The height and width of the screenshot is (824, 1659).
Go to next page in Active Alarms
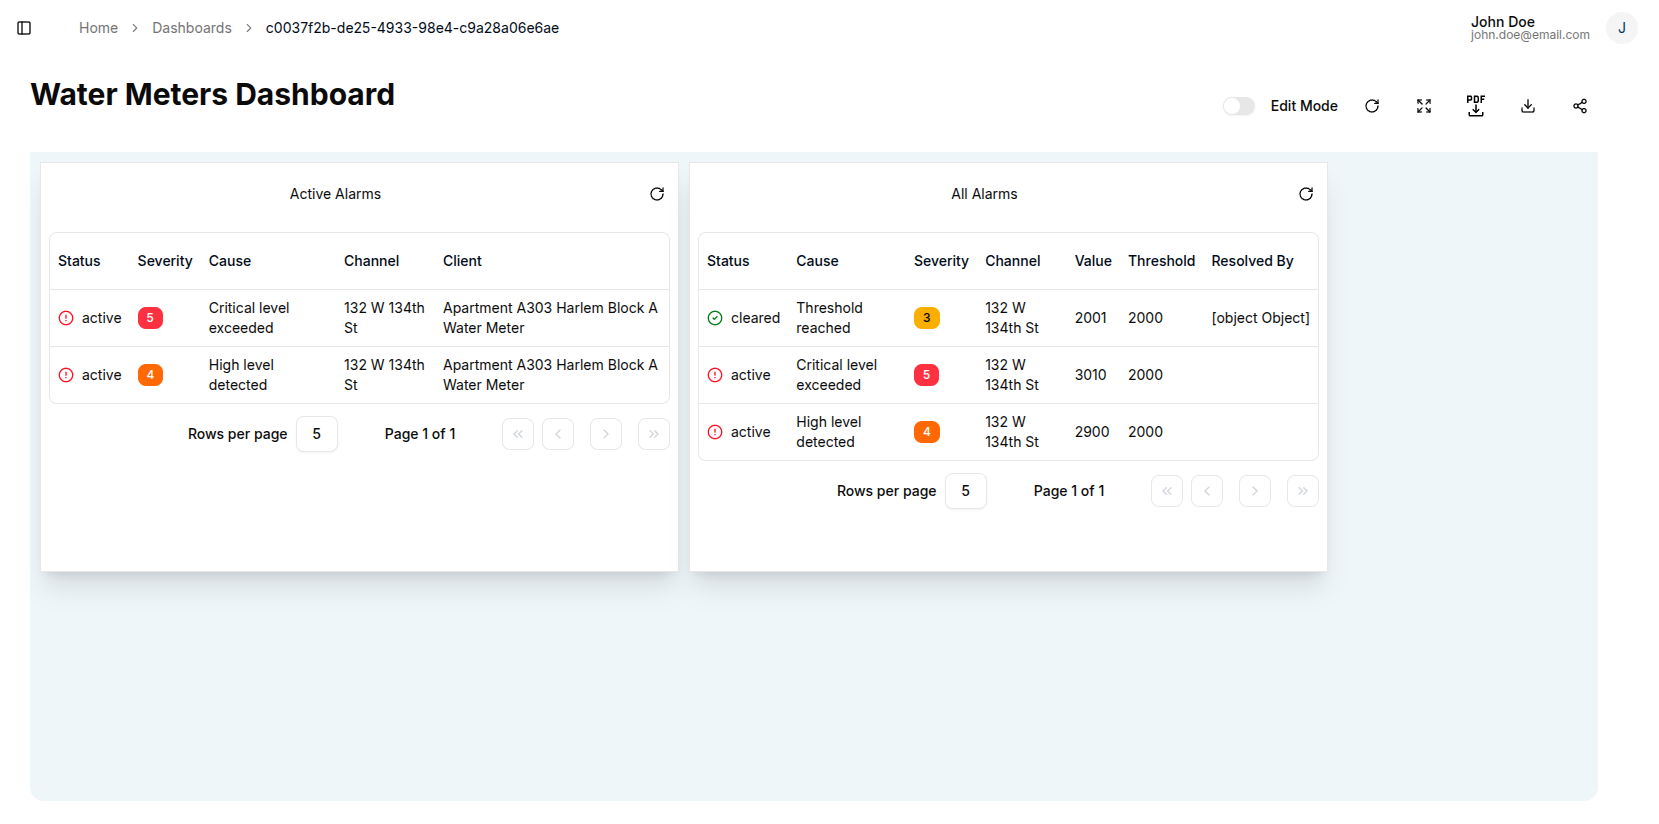click(606, 434)
